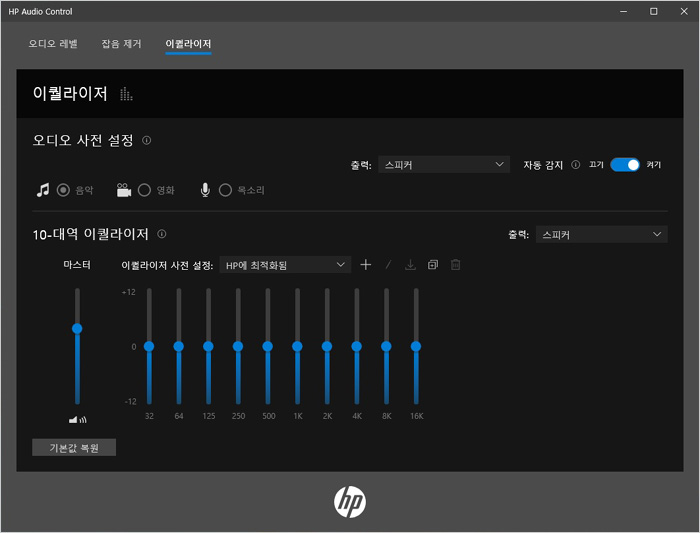Expand the HP에 최적화됨 preset dropdown
This screenshot has height=533, width=700.
[x=284, y=265]
